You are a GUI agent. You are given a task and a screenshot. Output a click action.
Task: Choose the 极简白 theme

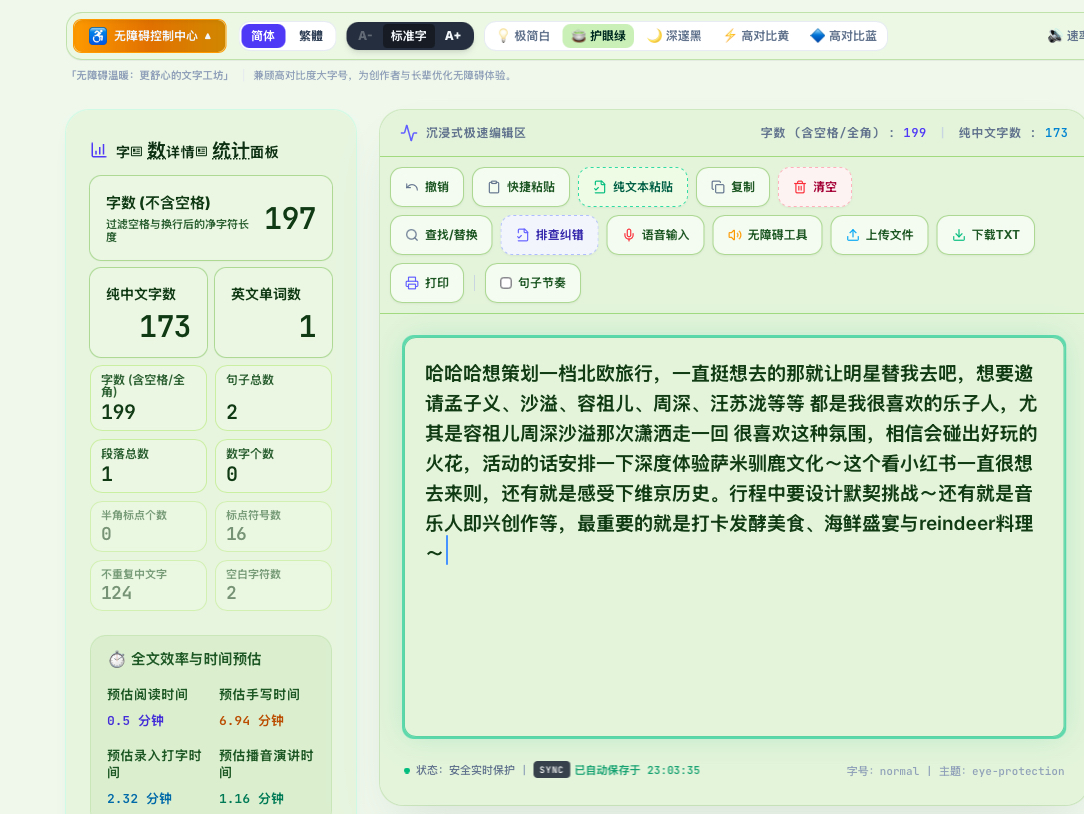[x=524, y=36]
